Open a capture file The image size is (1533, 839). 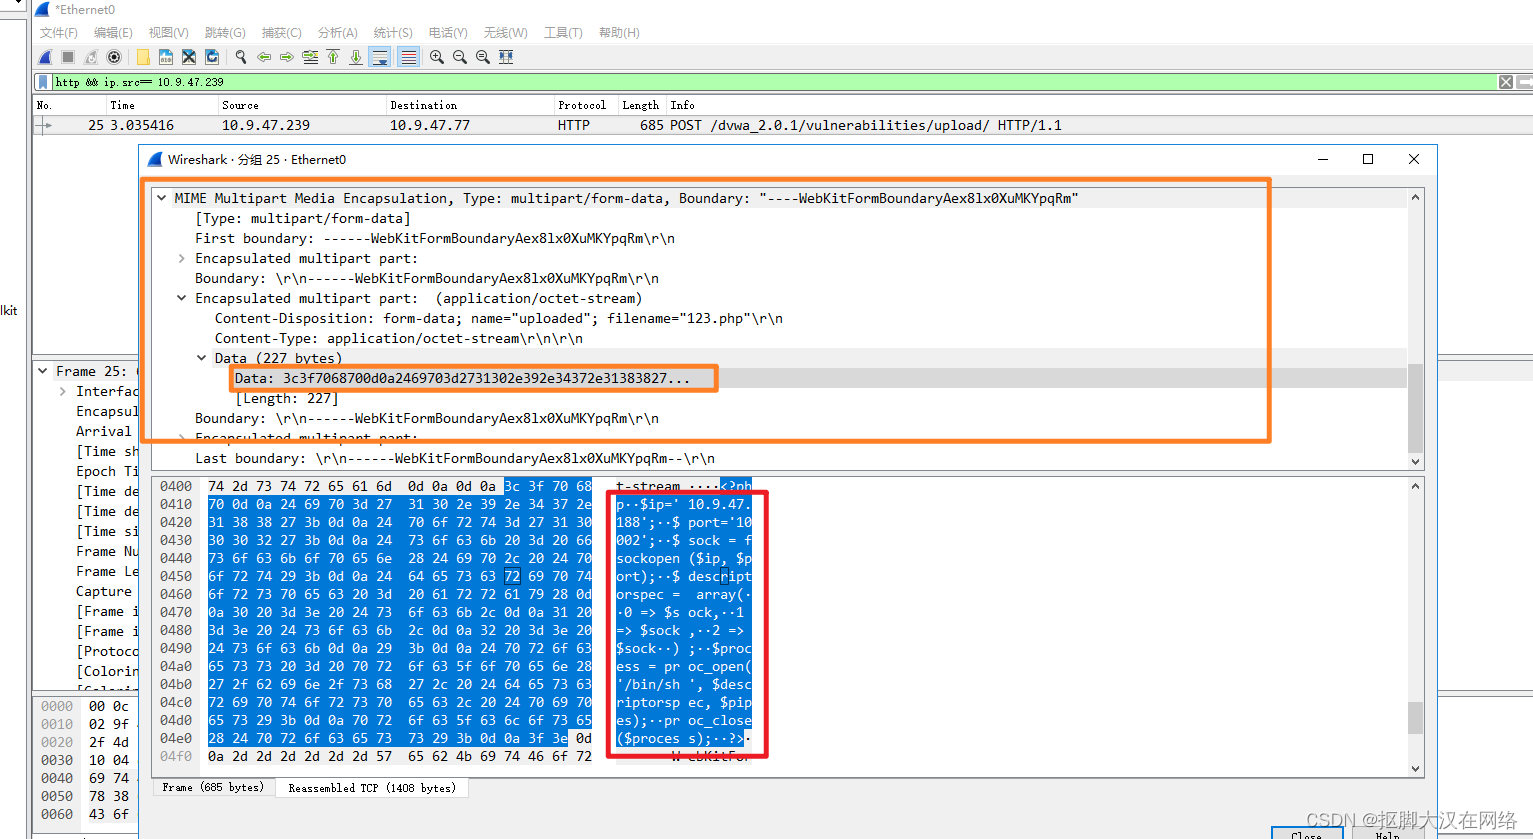[x=143, y=57]
